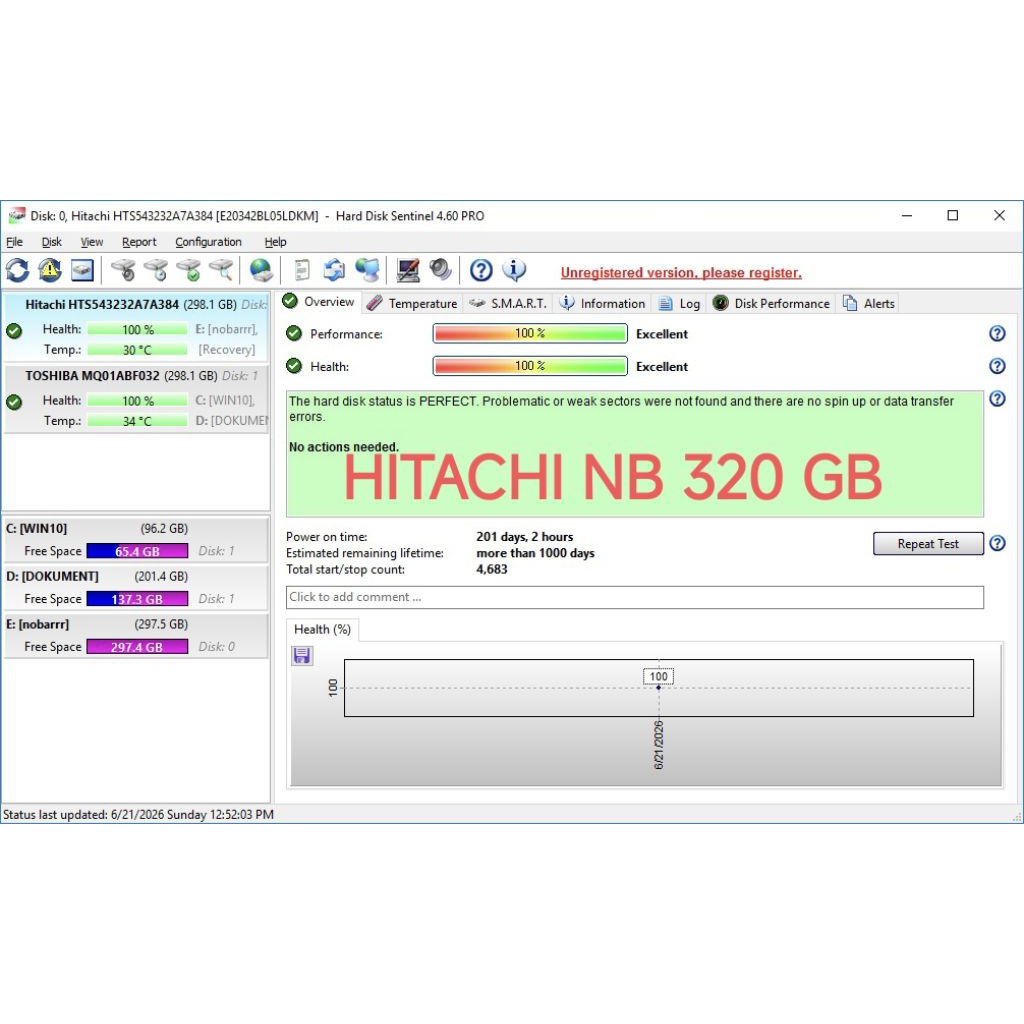Open the Disk menu
Screen dimensions: 1024x1024
[x=52, y=242]
